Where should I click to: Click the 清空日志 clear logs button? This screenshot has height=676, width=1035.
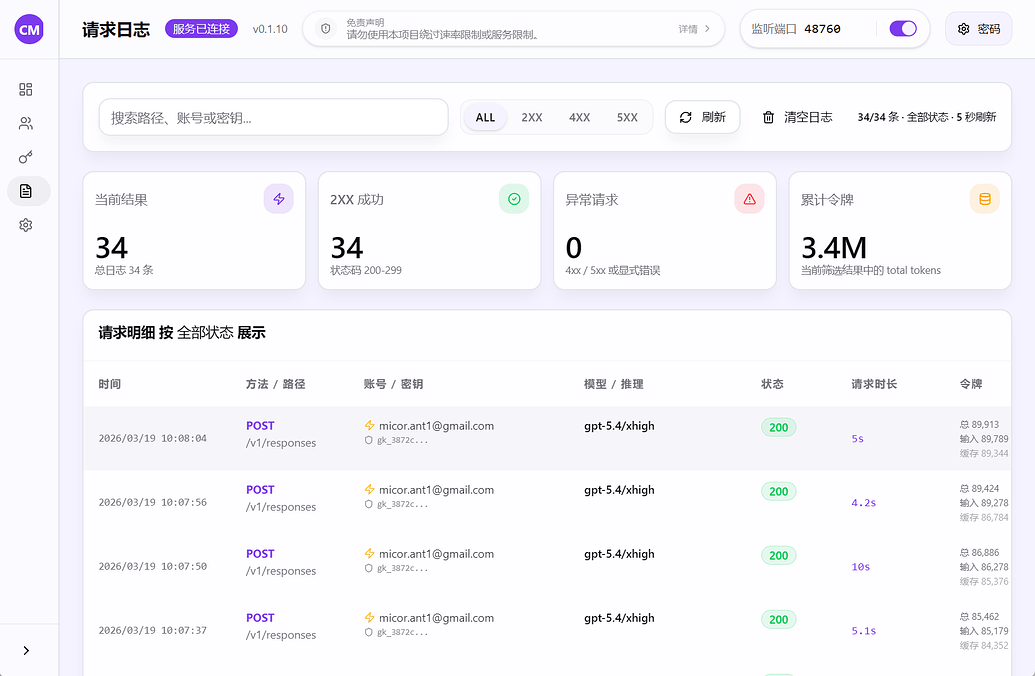(797, 118)
